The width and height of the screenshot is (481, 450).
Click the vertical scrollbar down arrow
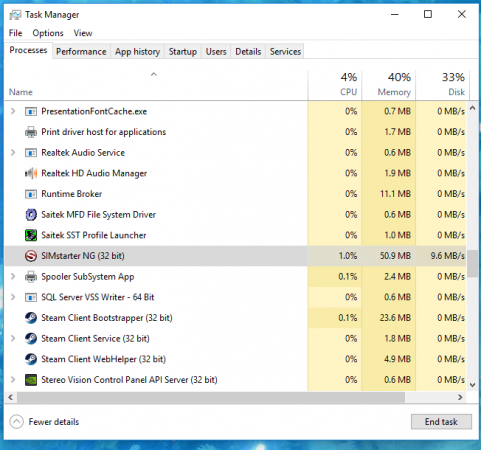[472, 385]
